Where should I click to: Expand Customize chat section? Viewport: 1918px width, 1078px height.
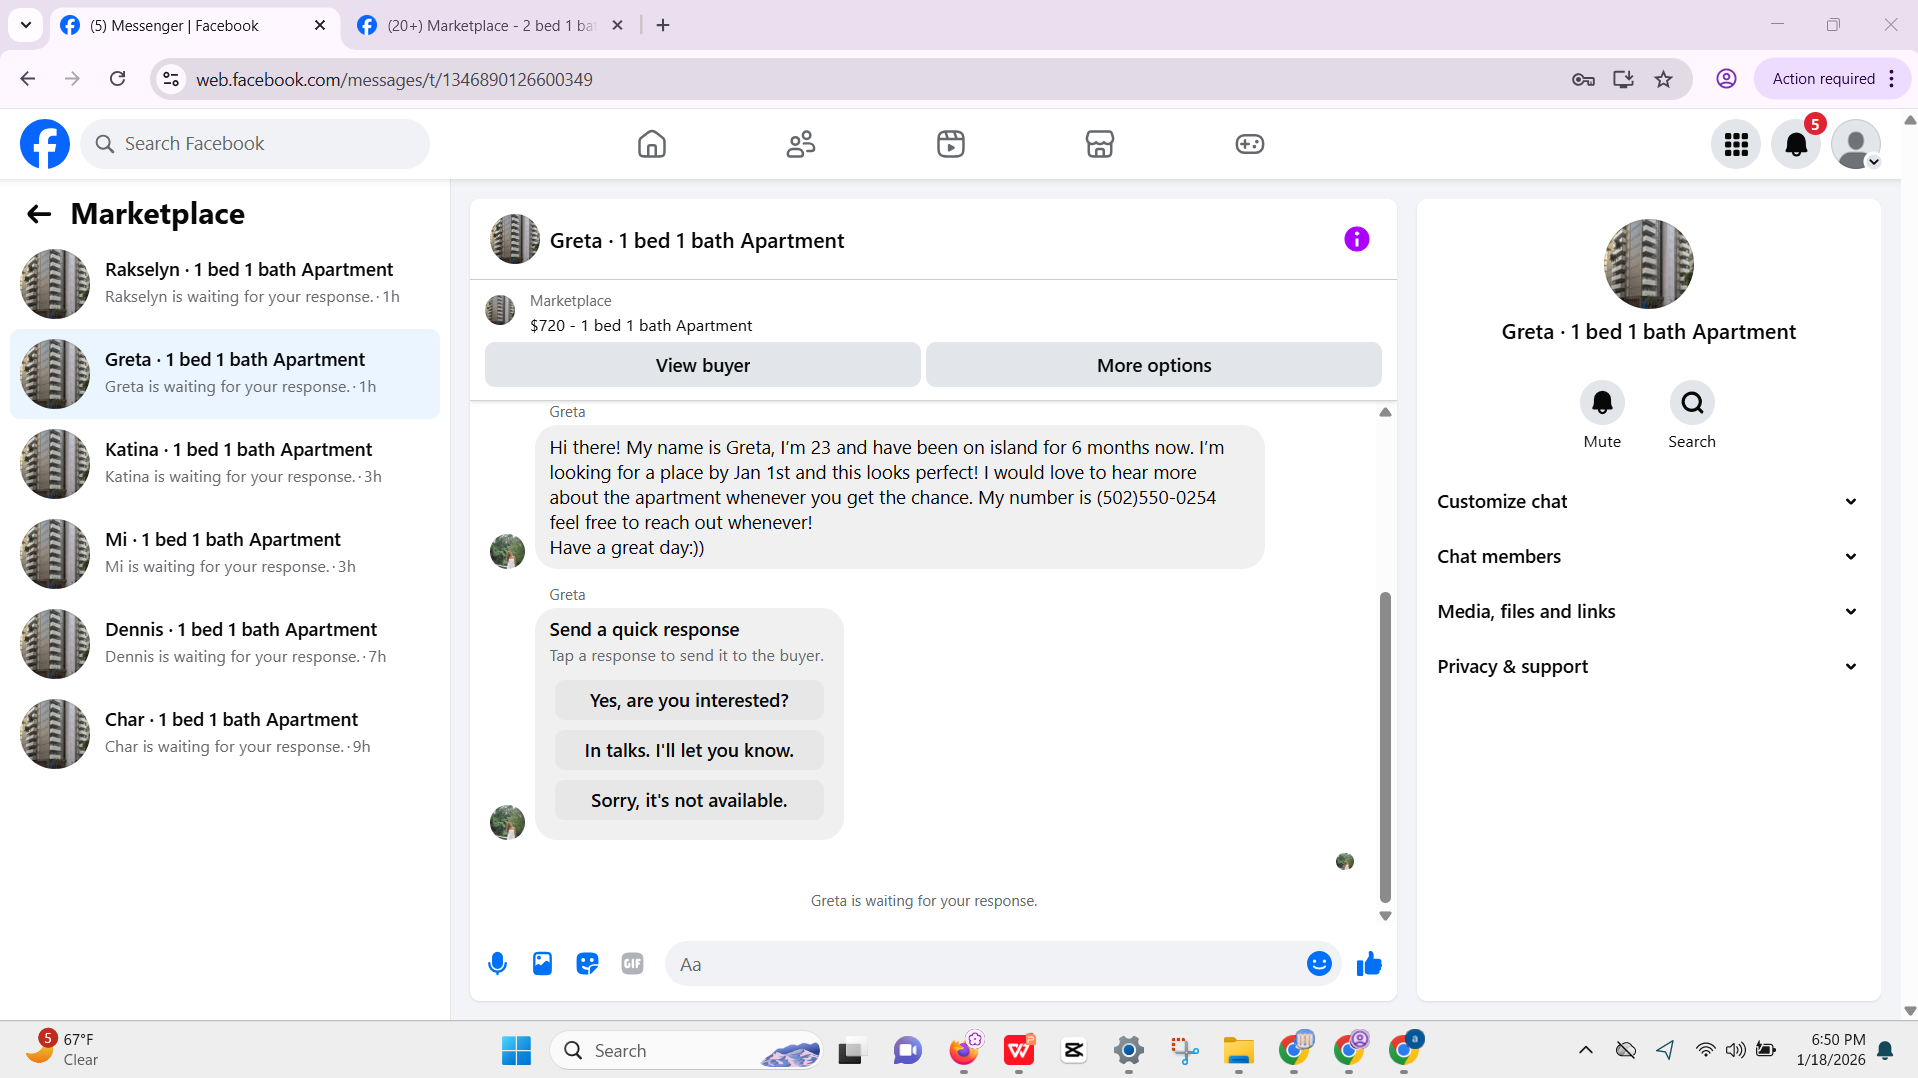click(1648, 502)
